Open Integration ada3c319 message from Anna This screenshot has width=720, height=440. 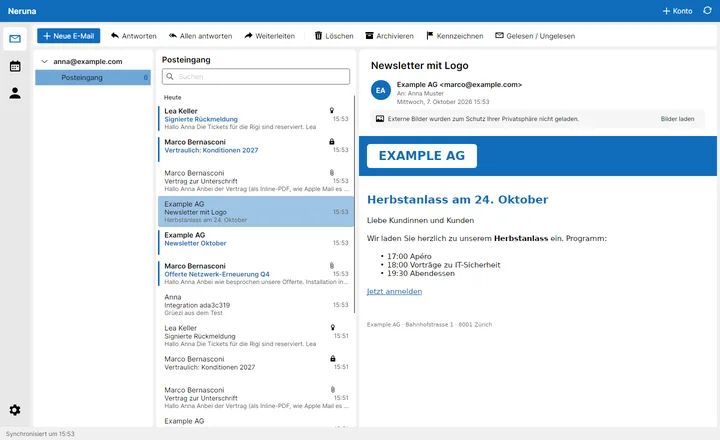256,305
